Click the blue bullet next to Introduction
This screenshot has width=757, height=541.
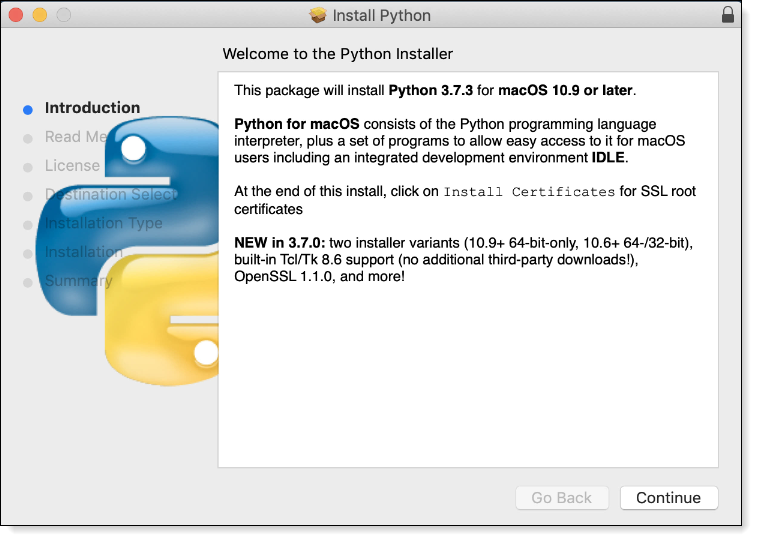(x=28, y=110)
